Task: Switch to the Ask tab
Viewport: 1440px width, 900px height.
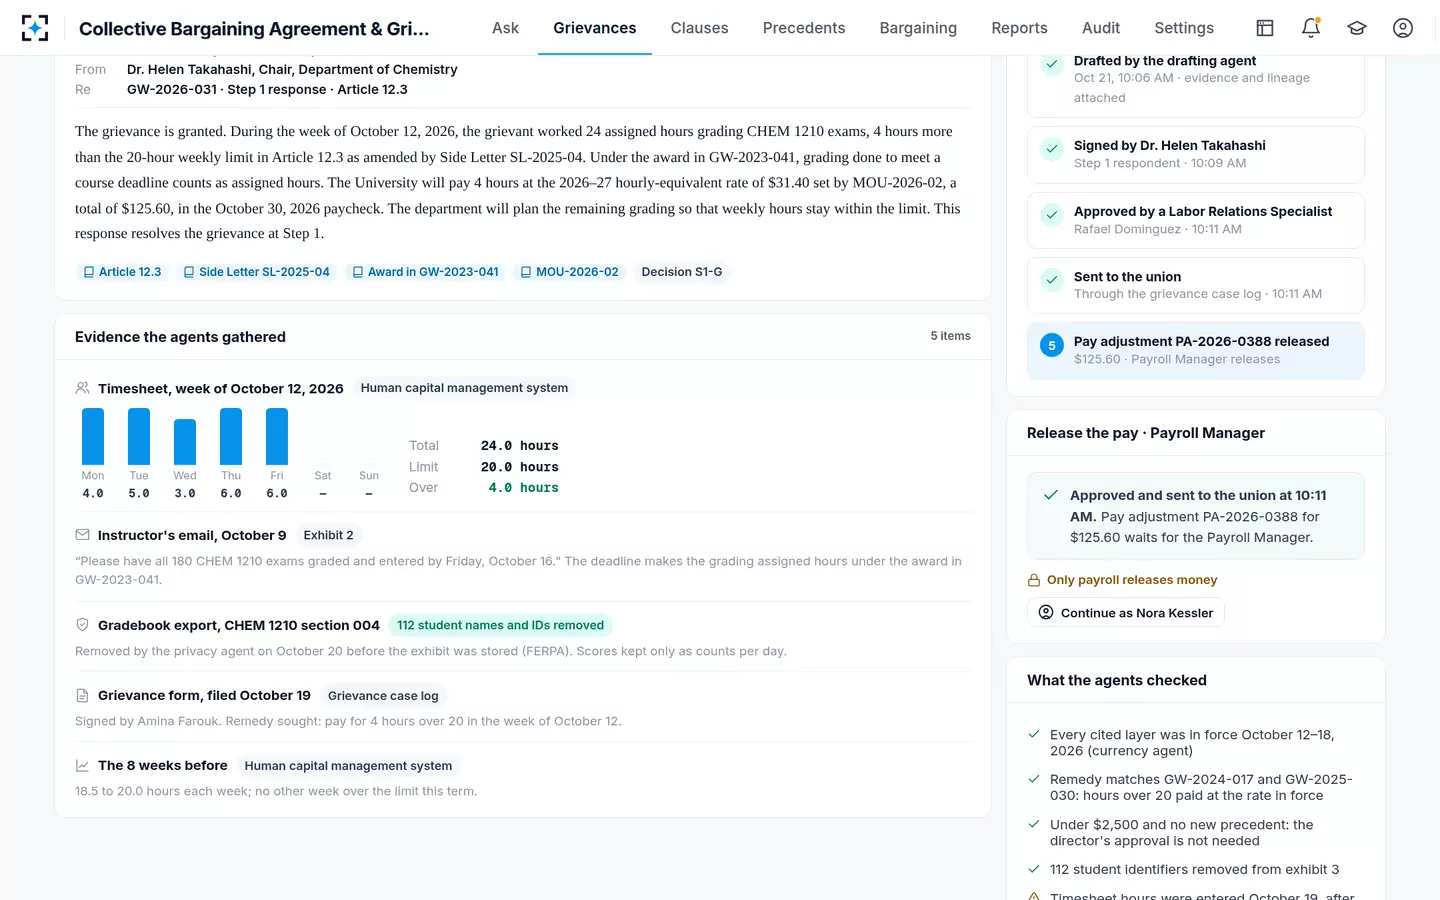Action: [505, 28]
